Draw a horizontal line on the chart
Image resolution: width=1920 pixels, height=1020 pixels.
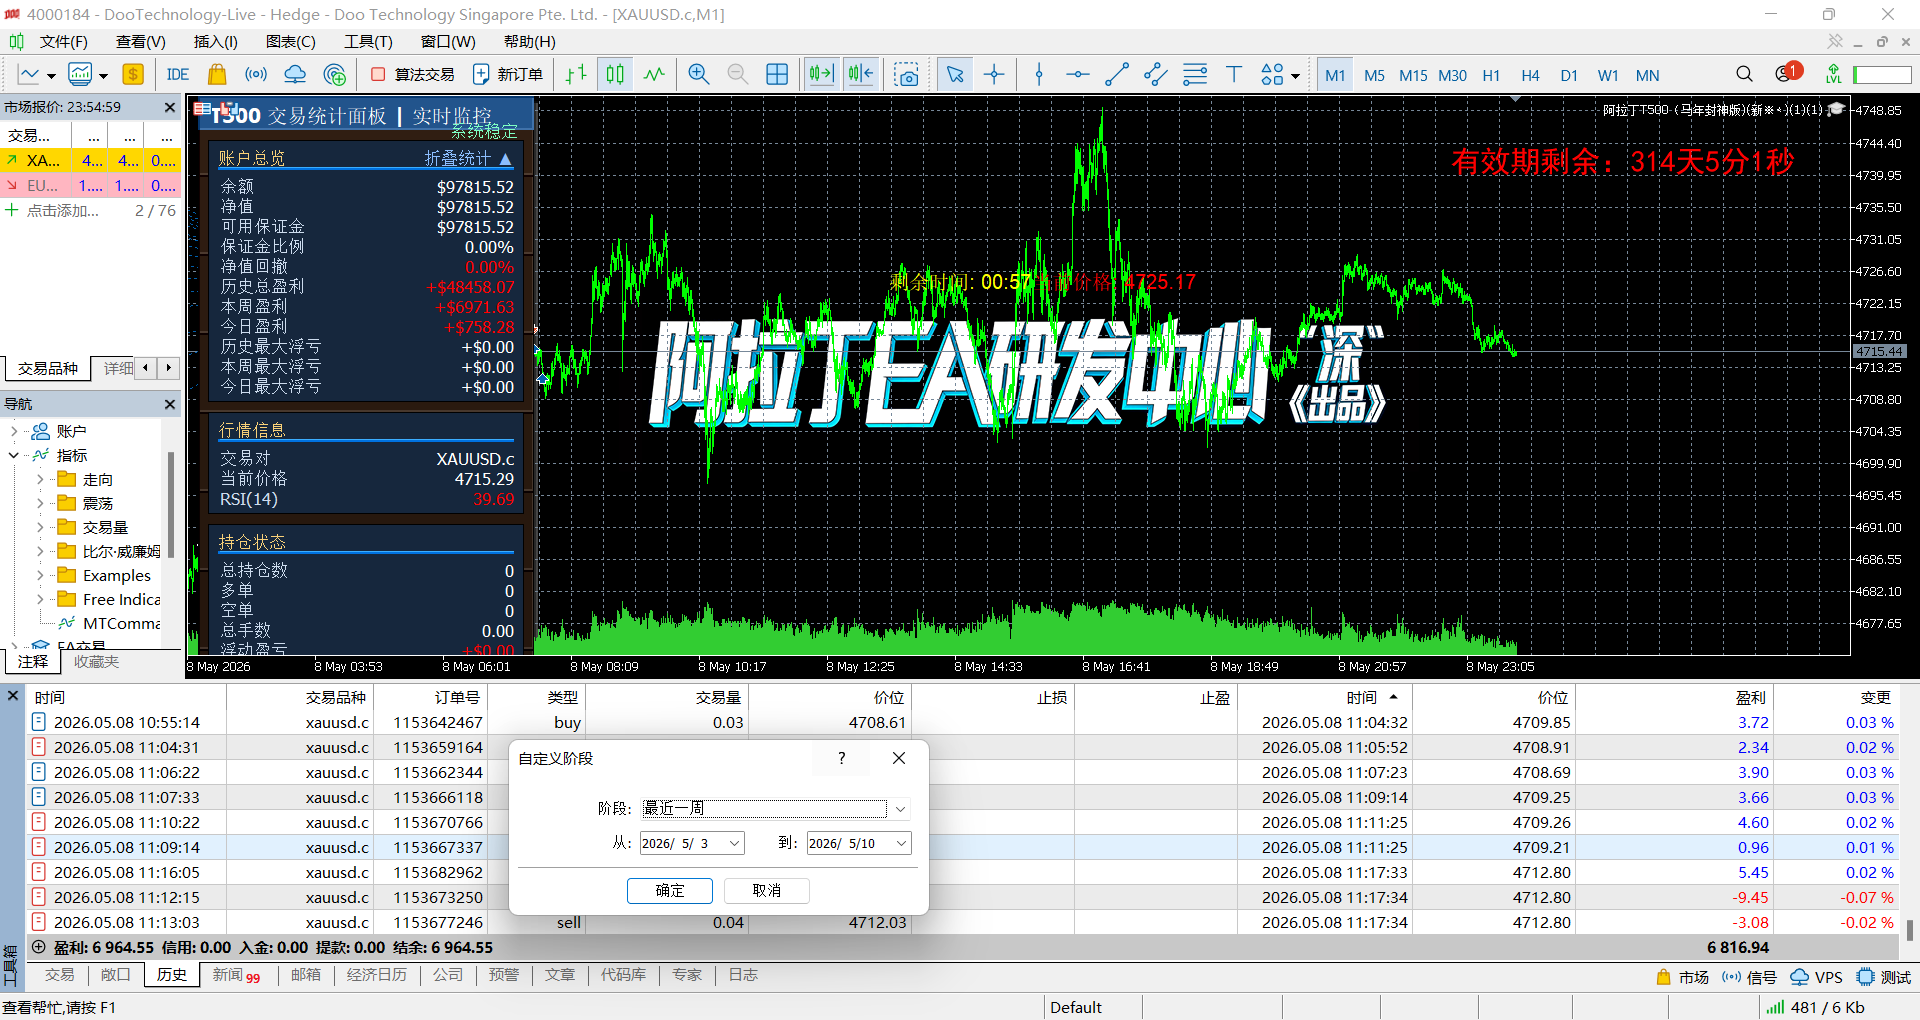tap(1078, 75)
